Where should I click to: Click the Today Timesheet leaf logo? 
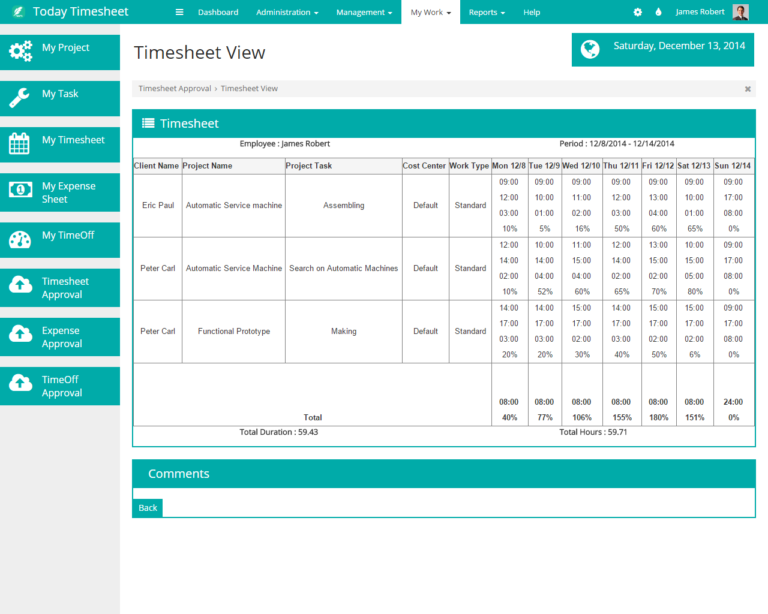(16, 12)
